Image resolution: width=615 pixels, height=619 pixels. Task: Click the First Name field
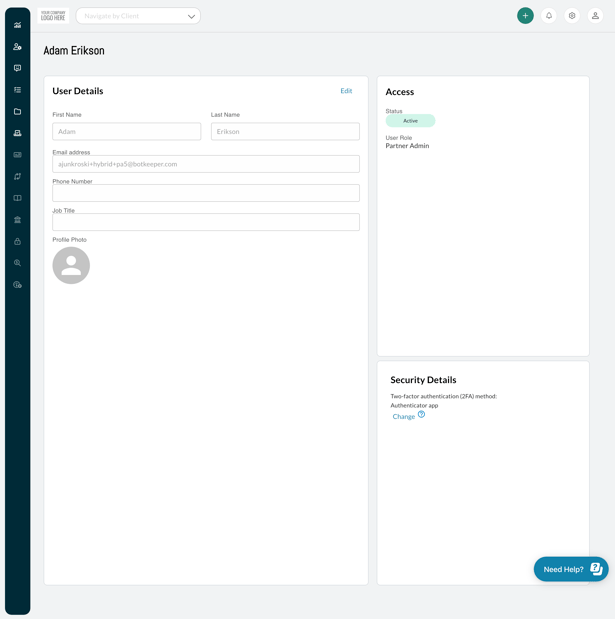click(x=127, y=131)
